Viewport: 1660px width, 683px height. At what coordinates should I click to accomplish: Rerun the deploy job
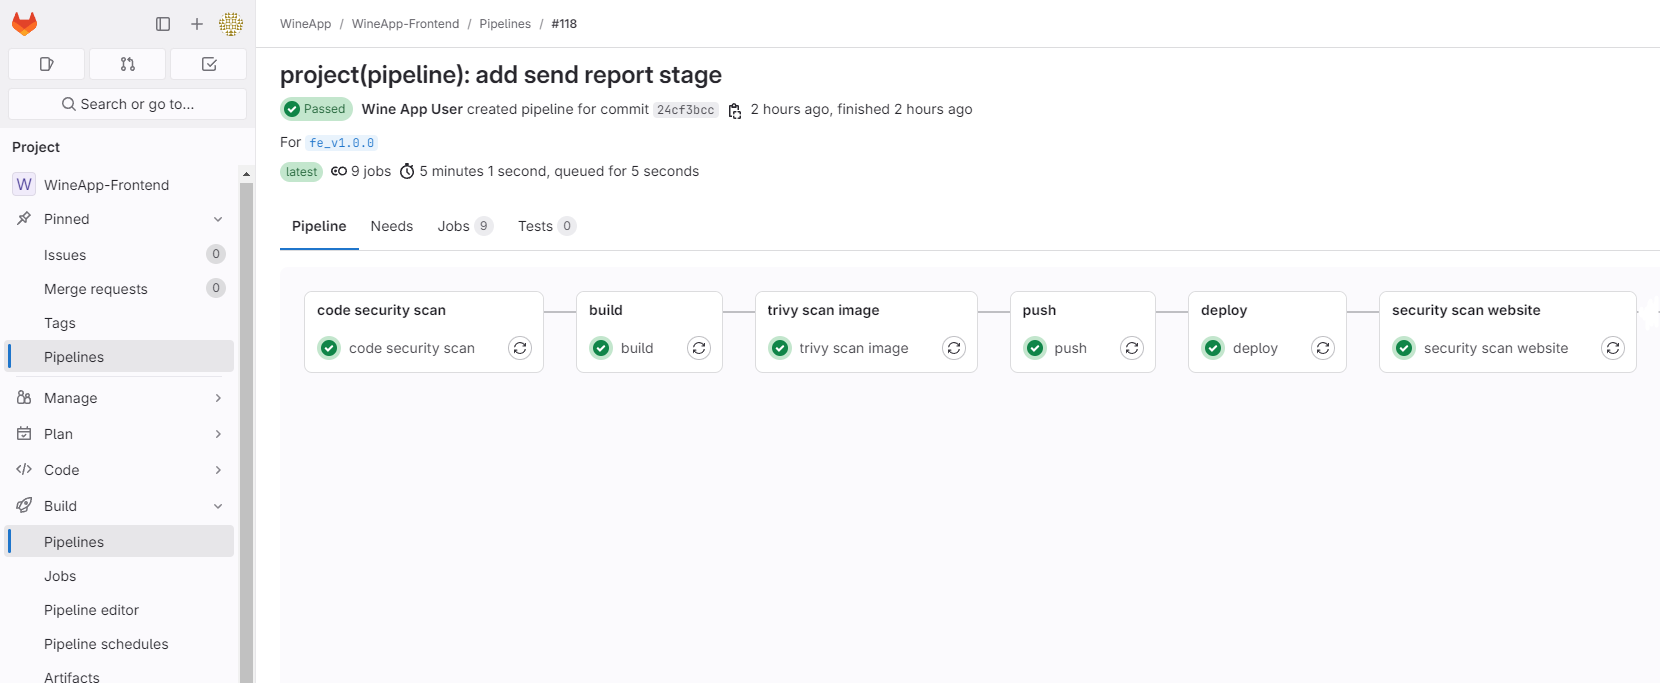(x=1323, y=348)
